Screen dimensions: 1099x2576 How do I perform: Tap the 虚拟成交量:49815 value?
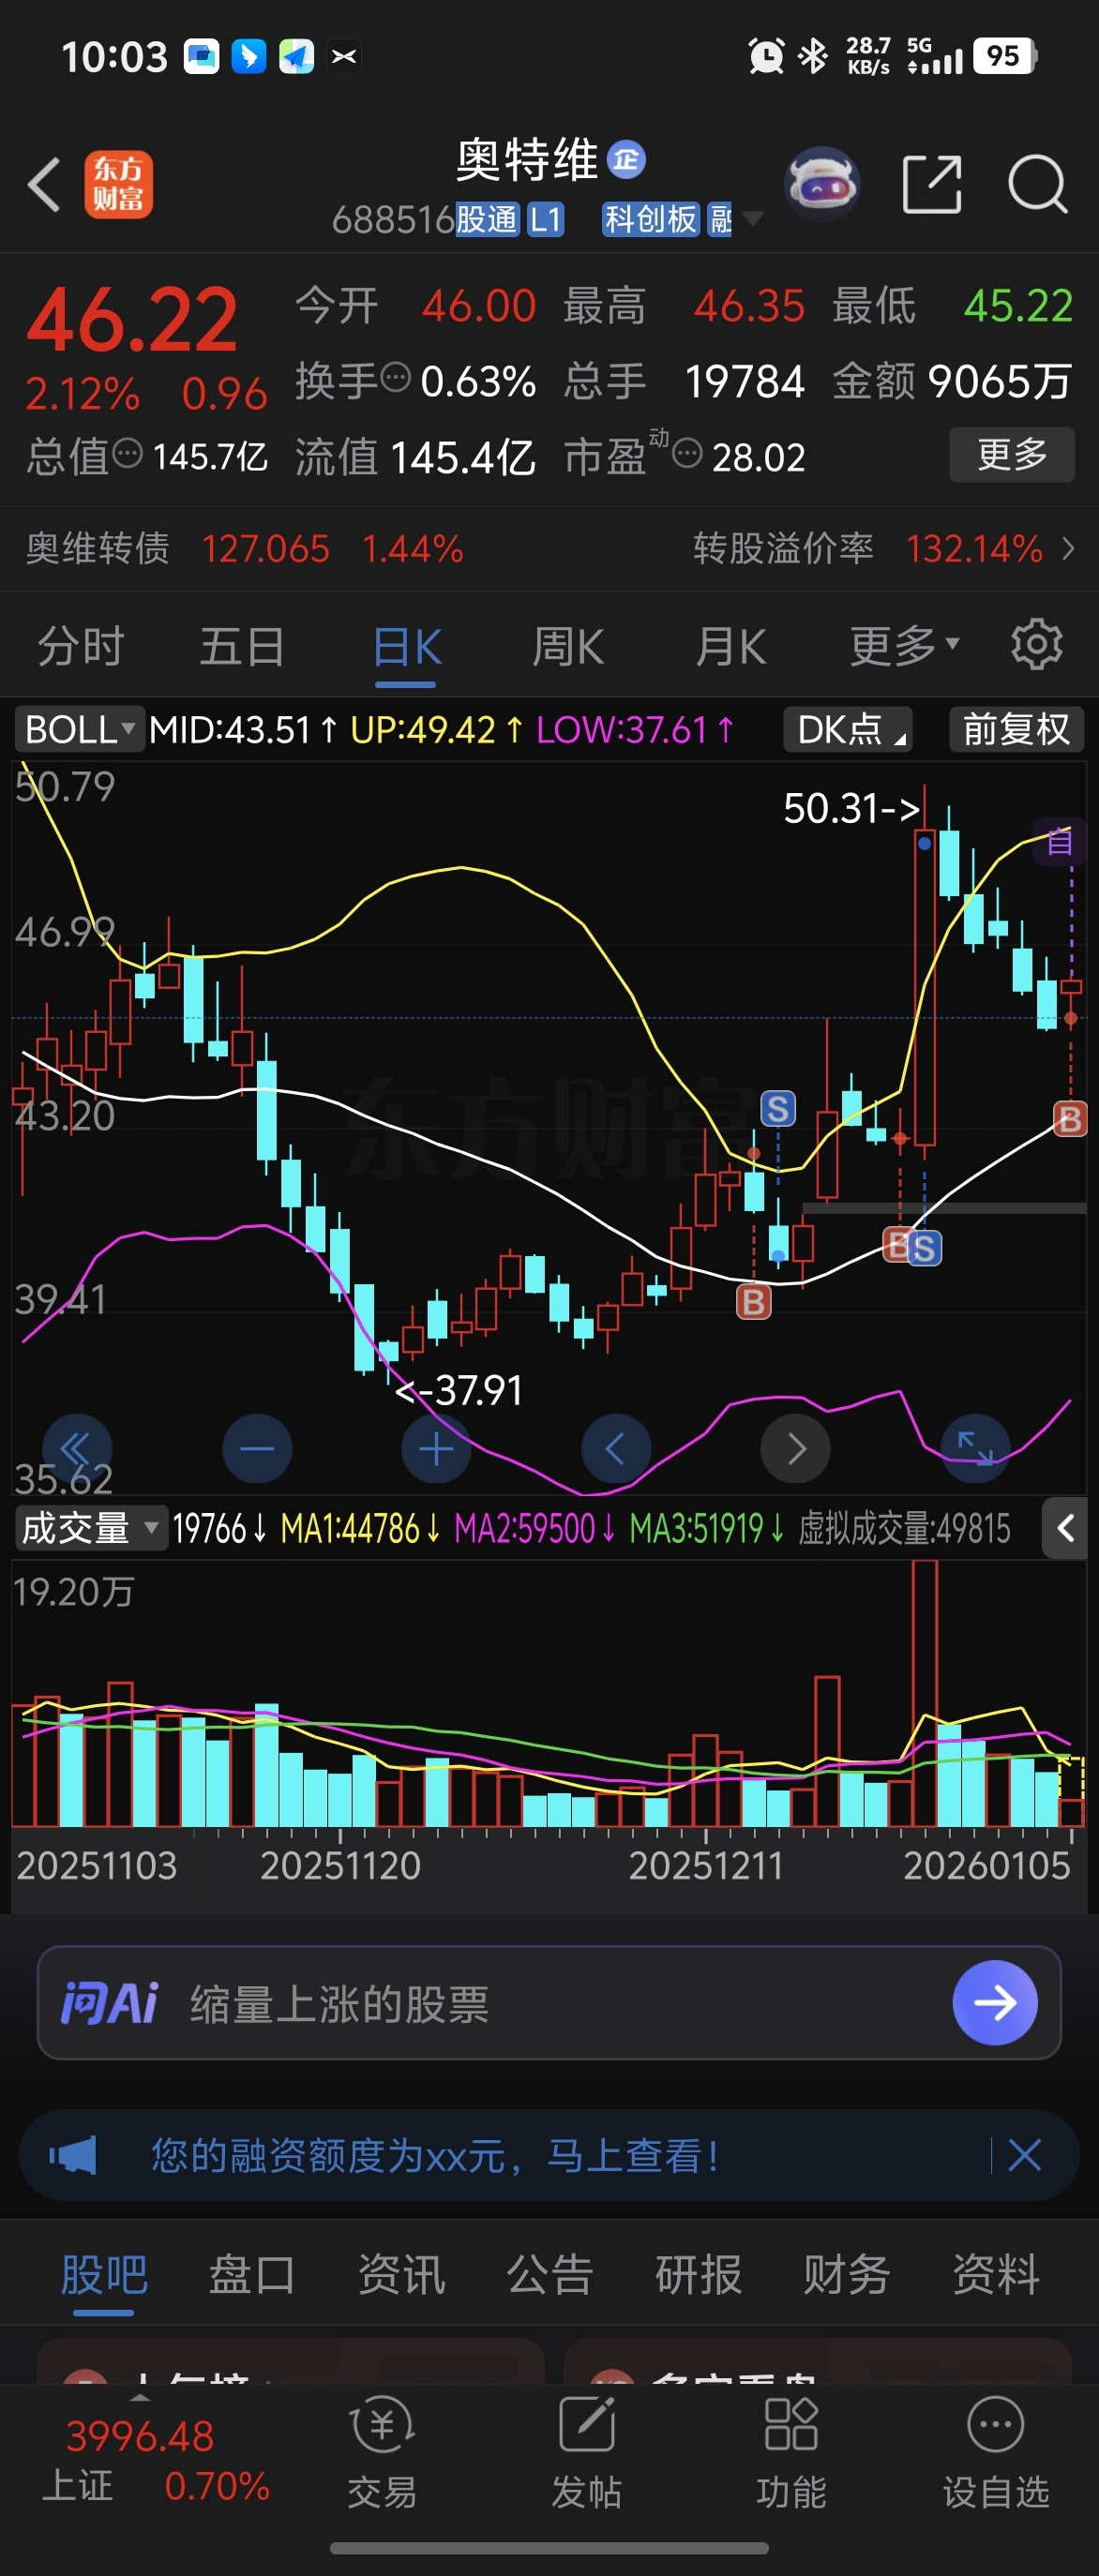[904, 1528]
